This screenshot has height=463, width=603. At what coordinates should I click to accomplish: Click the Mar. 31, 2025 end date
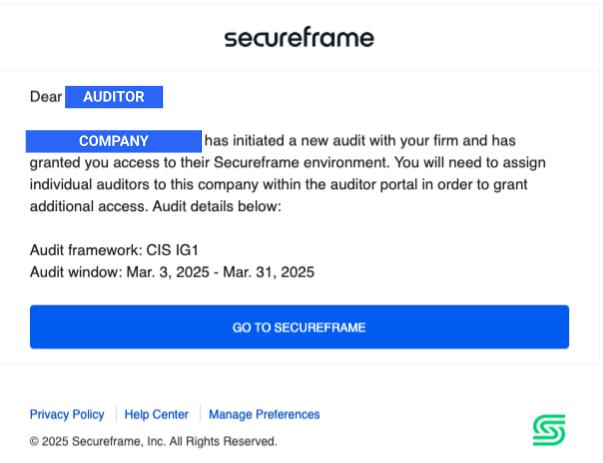[268, 272]
